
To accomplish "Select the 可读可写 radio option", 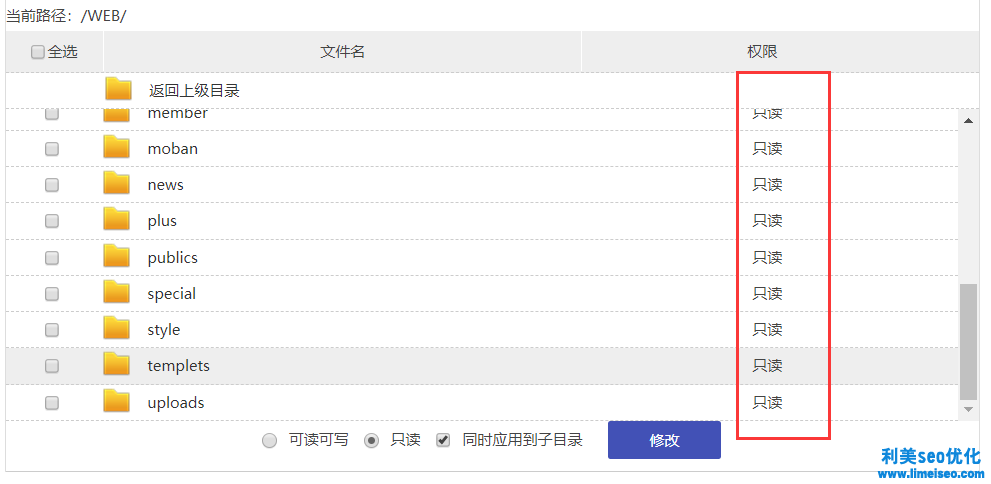I will click(x=270, y=440).
